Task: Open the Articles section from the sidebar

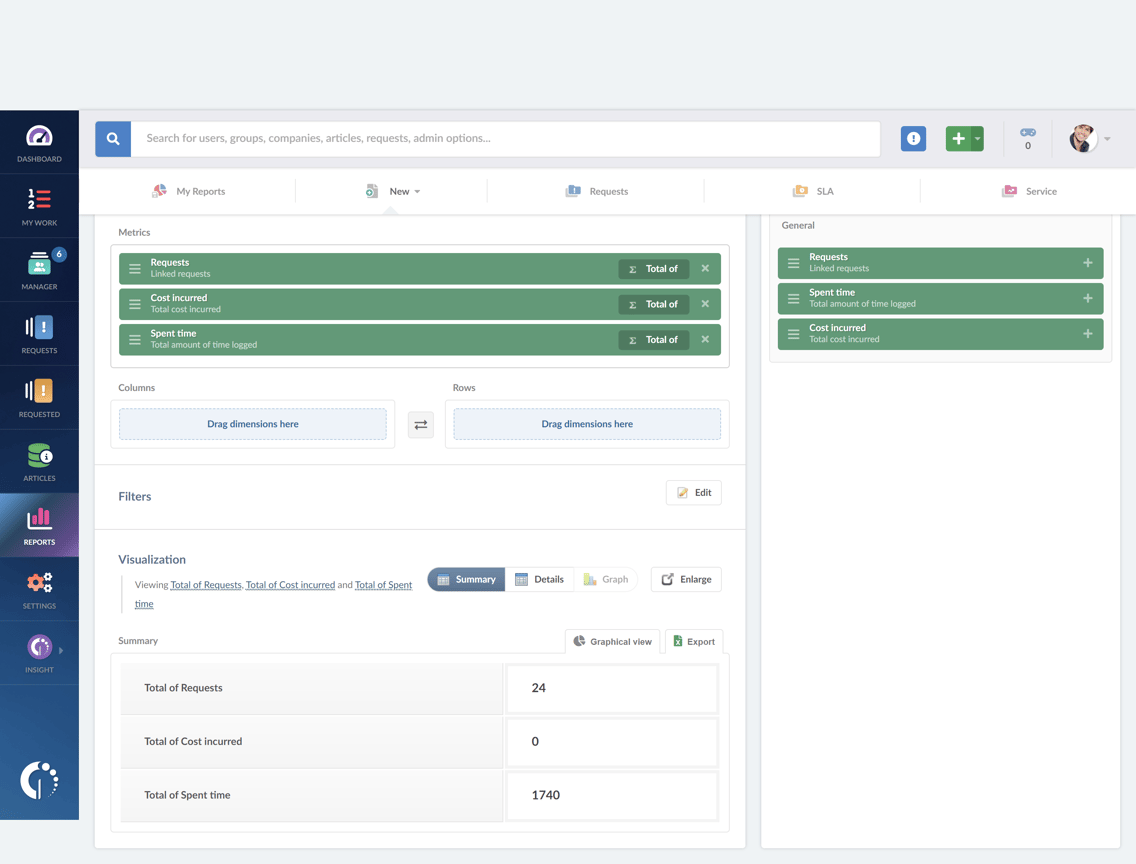Action: tap(39, 461)
